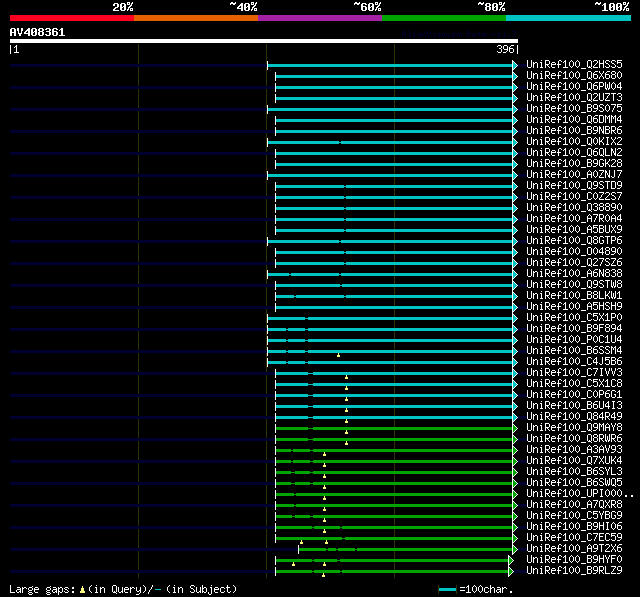The width and height of the screenshot is (640, 597).
Task: Open hit UniRef100_Q2UZT3
Action: (574, 98)
